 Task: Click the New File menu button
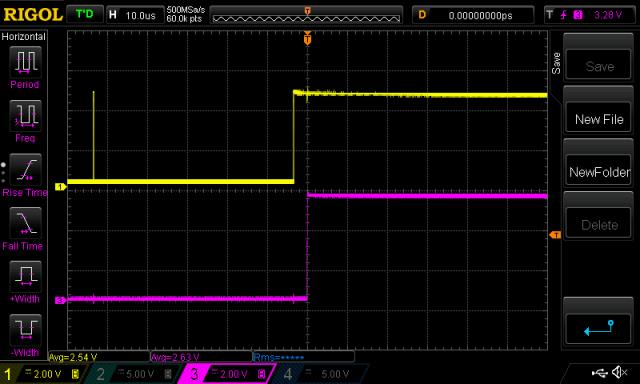tap(599, 119)
